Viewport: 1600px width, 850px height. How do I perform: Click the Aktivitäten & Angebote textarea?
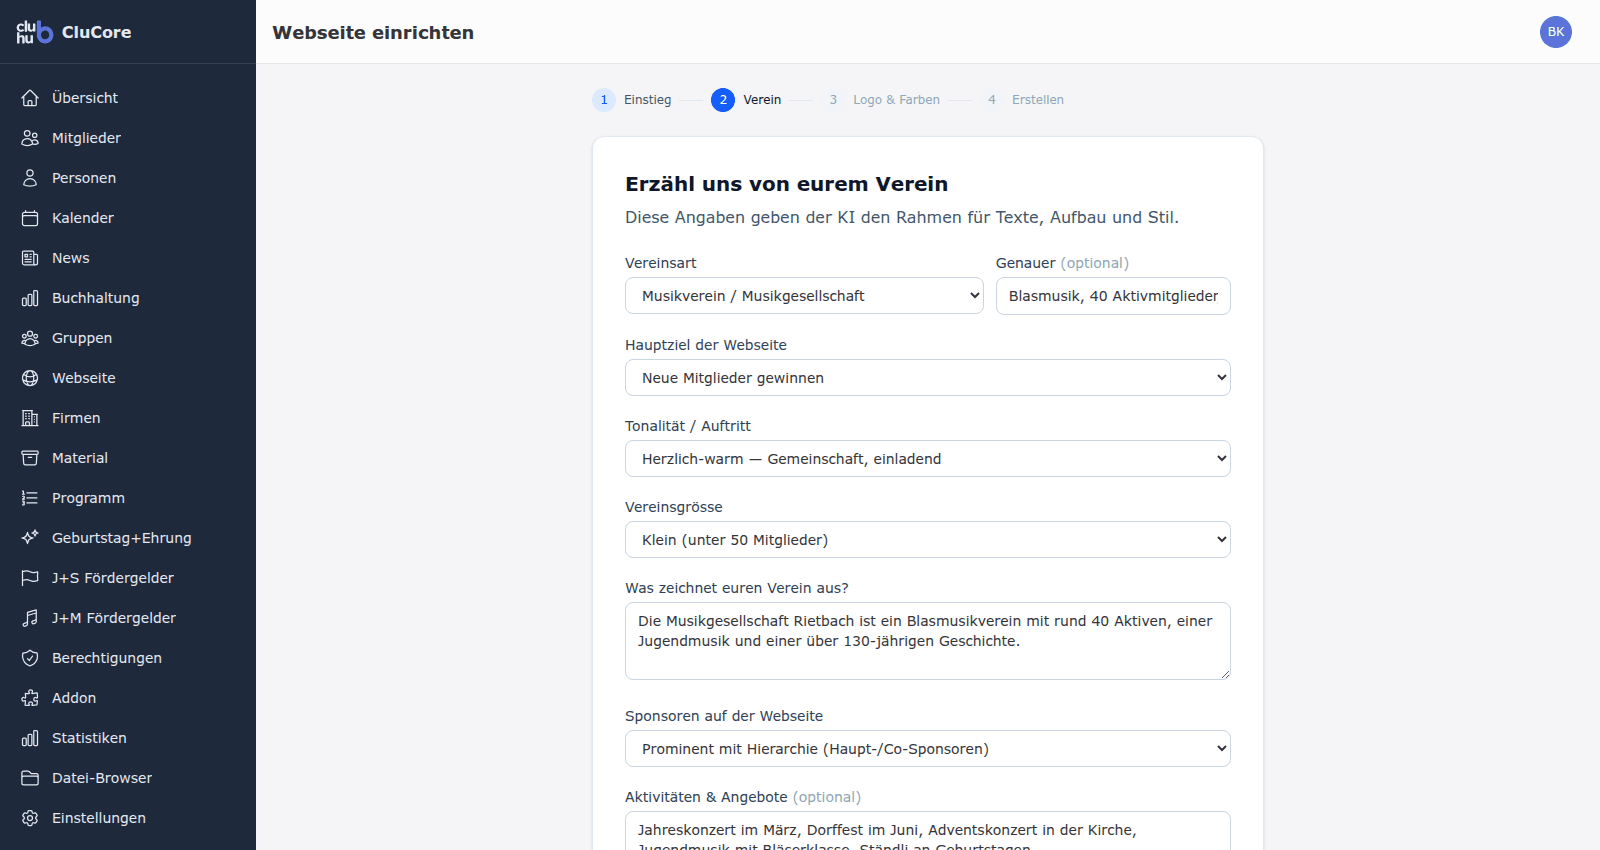[928, 831]
